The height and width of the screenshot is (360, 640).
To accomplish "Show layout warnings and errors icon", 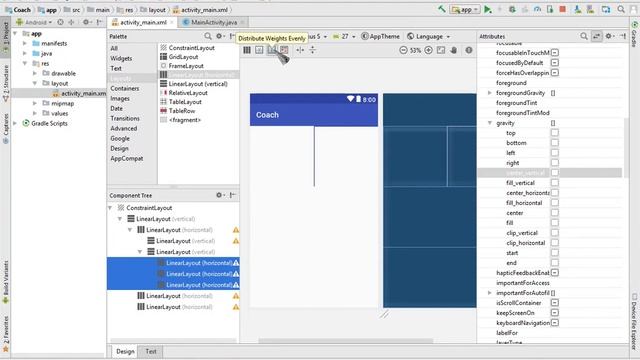I will (x=469, y=50).
